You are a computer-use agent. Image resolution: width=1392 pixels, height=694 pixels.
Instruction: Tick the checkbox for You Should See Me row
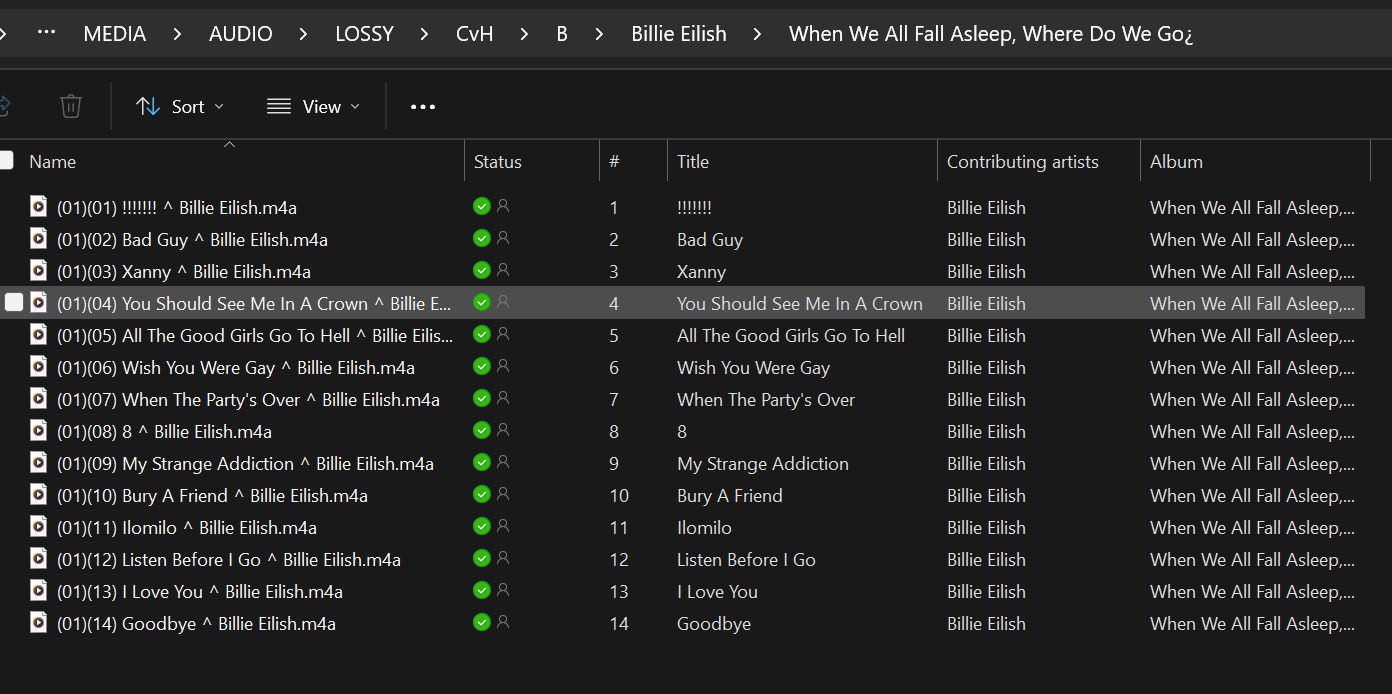(x=14, y=302)
